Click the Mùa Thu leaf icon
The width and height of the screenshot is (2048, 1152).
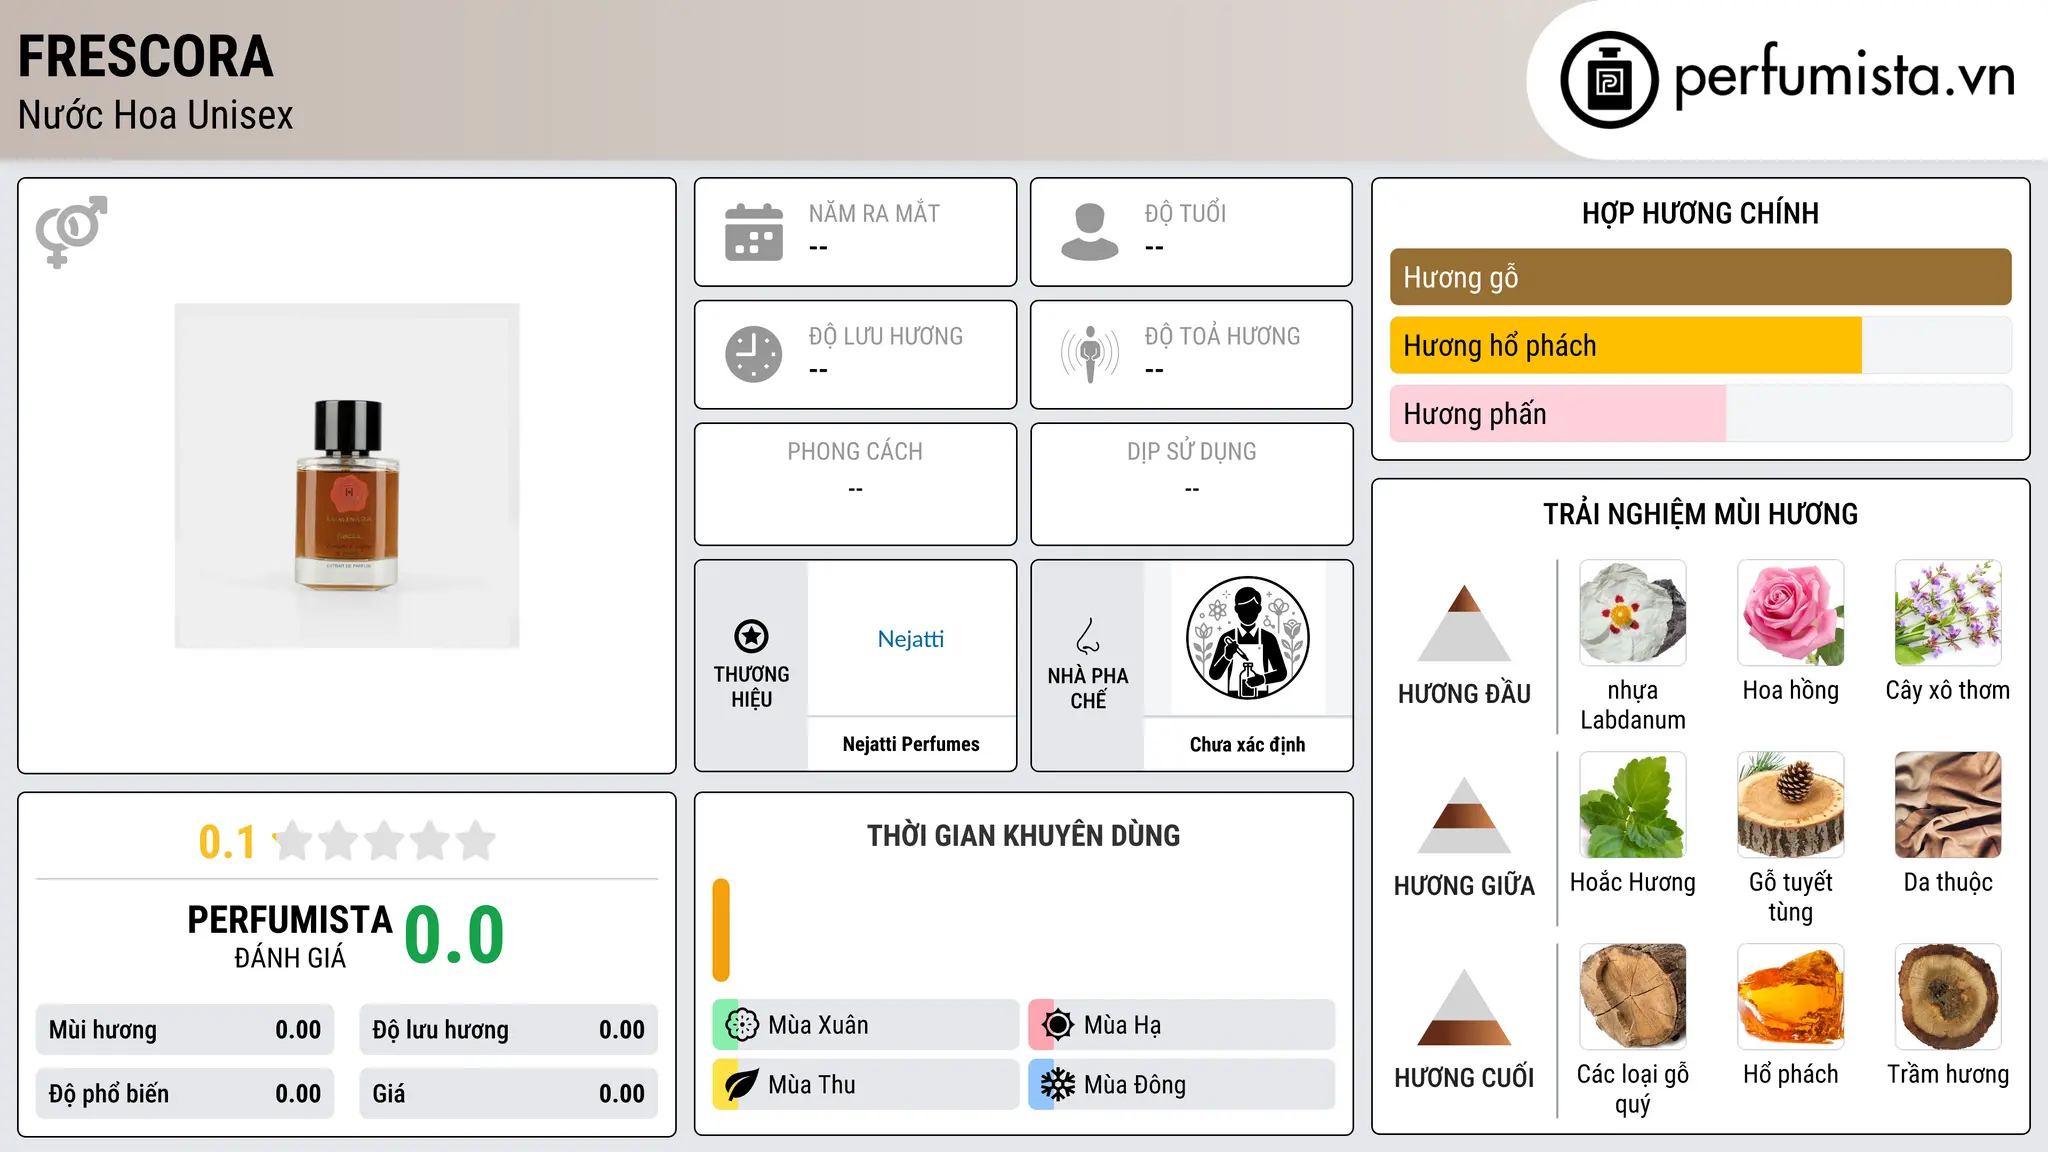point(741,1085)
